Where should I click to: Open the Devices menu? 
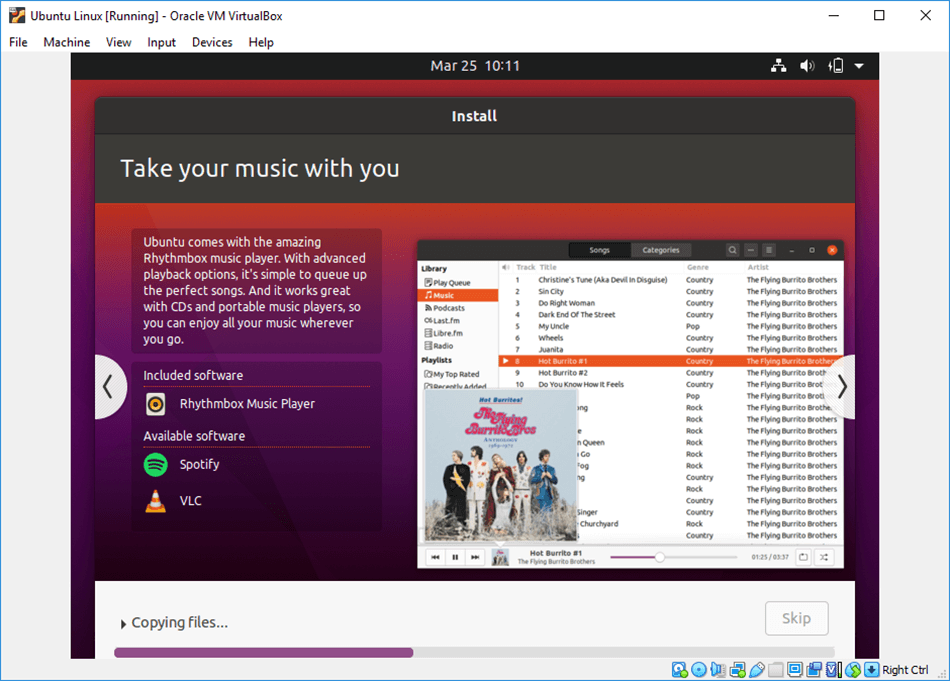[x=212, y=42]
